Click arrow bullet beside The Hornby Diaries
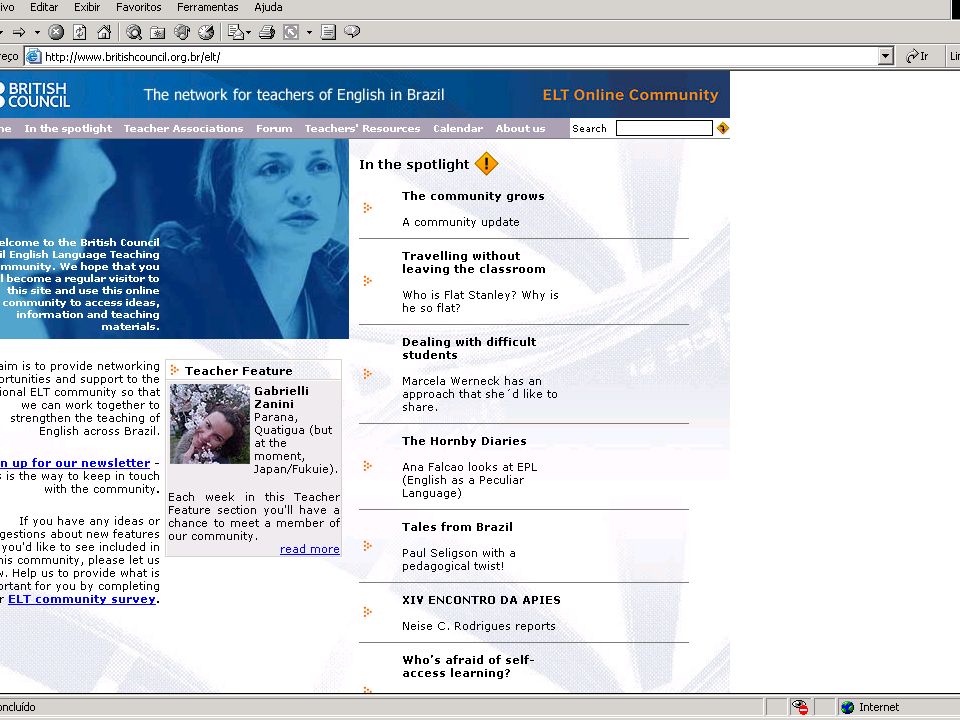 point(367,466)
